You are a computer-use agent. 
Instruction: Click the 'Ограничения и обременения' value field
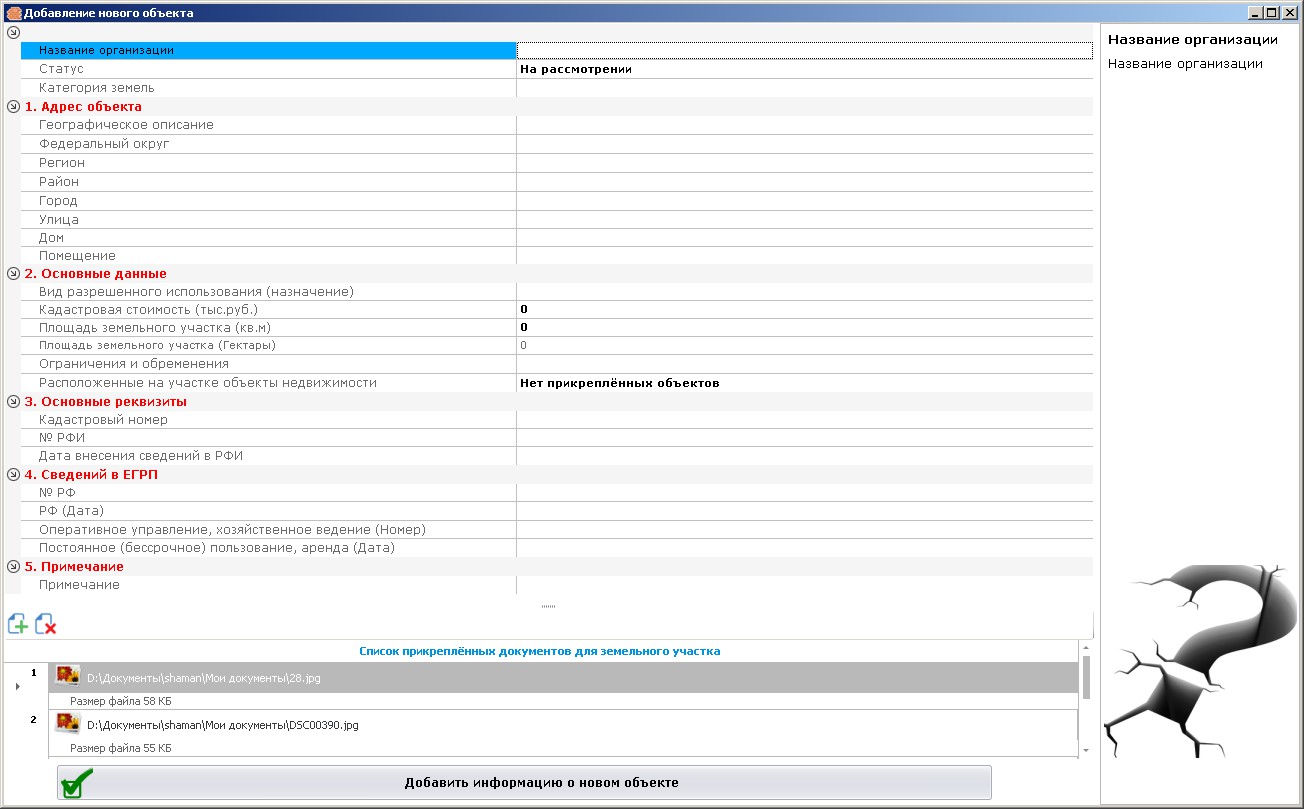click(804, 364)
